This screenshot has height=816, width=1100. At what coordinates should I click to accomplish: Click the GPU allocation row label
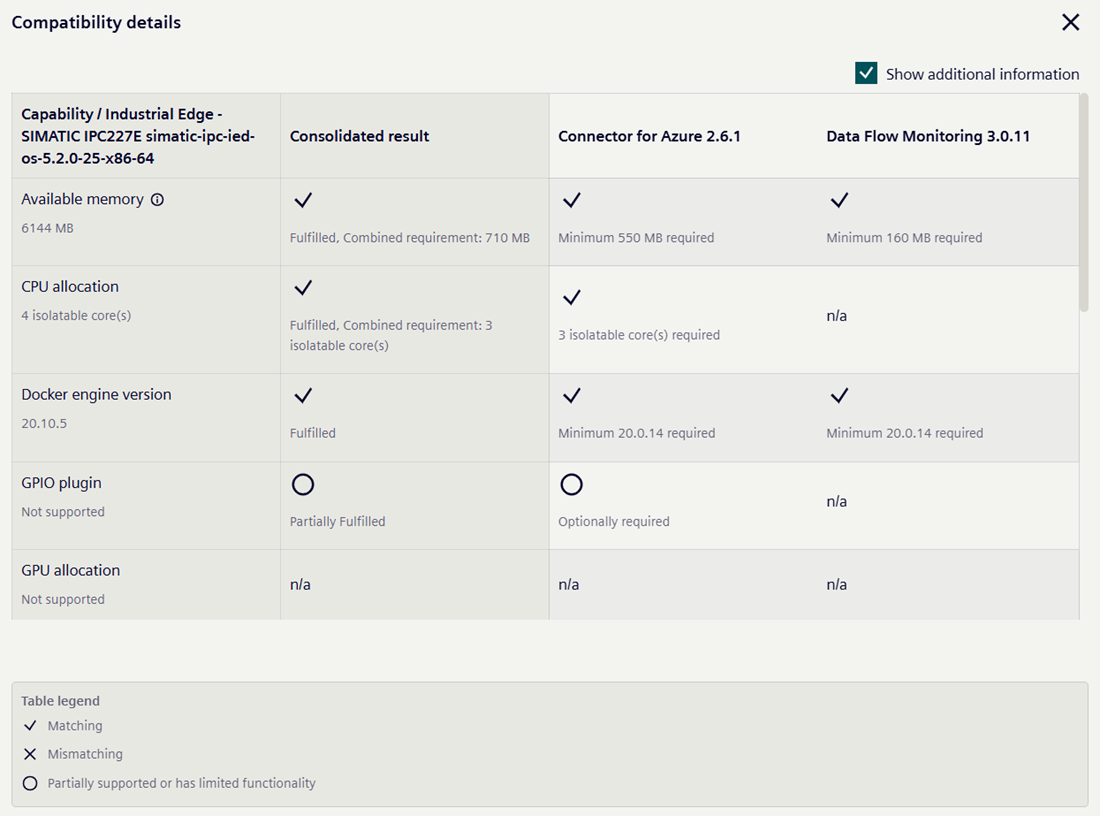coord(70,570)
